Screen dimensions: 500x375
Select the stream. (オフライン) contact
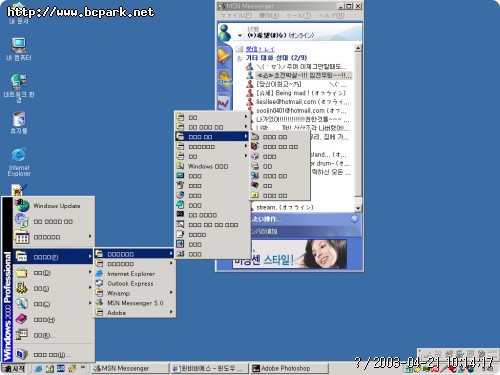[285, 207]
